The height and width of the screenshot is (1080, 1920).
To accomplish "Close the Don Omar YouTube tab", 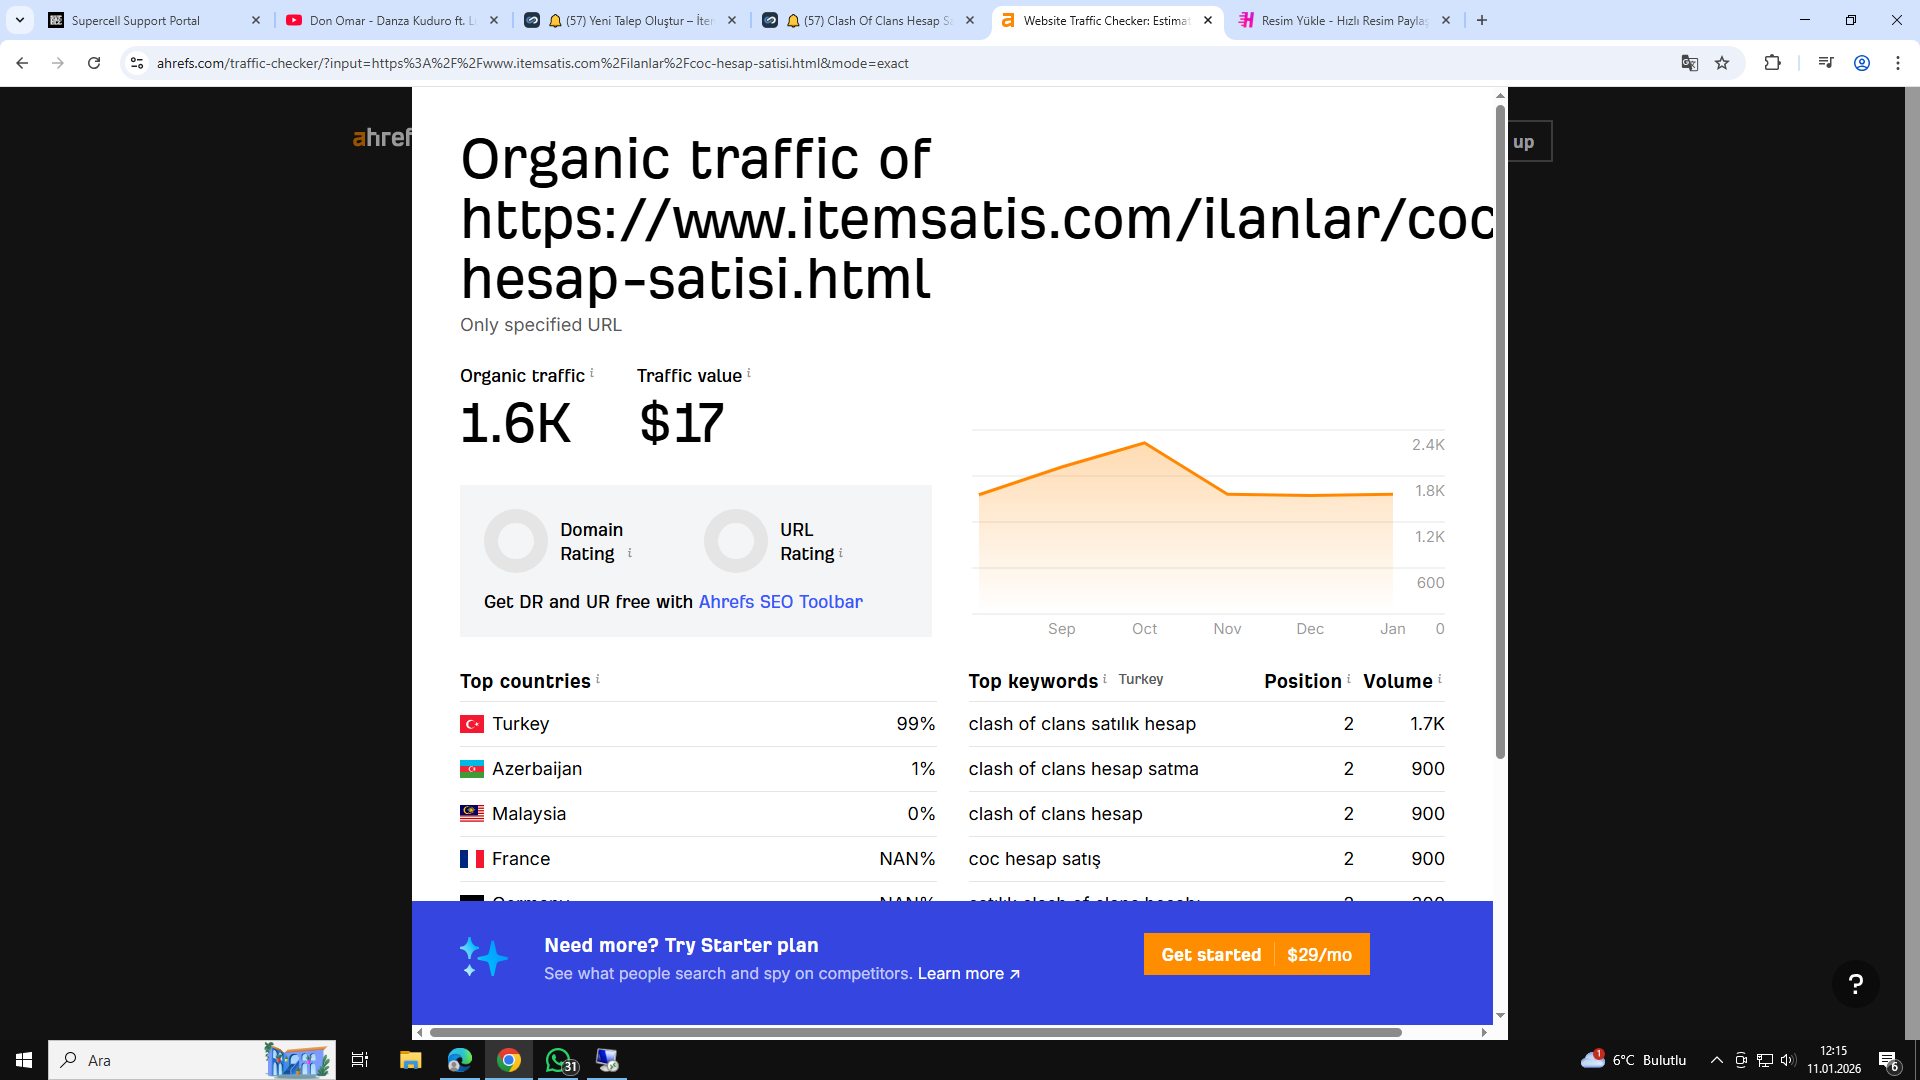I will click(x=494, y=20).
